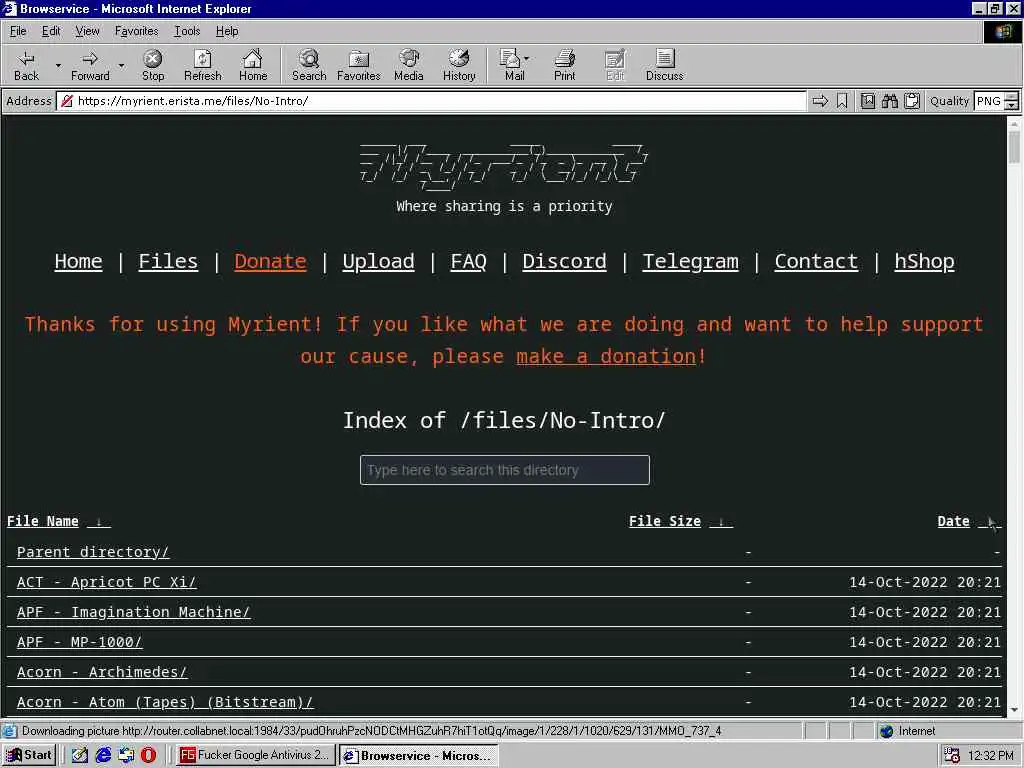Sort by File Size arrow
1024x768 pixels.
(x=721, y=522)
